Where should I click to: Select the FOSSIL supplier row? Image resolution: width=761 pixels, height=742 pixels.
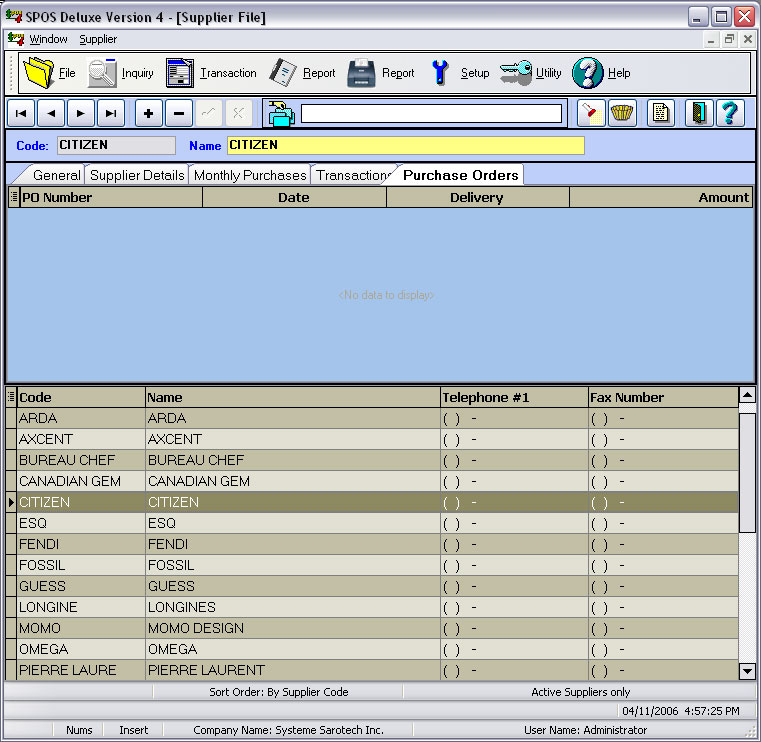pos(372,565)
